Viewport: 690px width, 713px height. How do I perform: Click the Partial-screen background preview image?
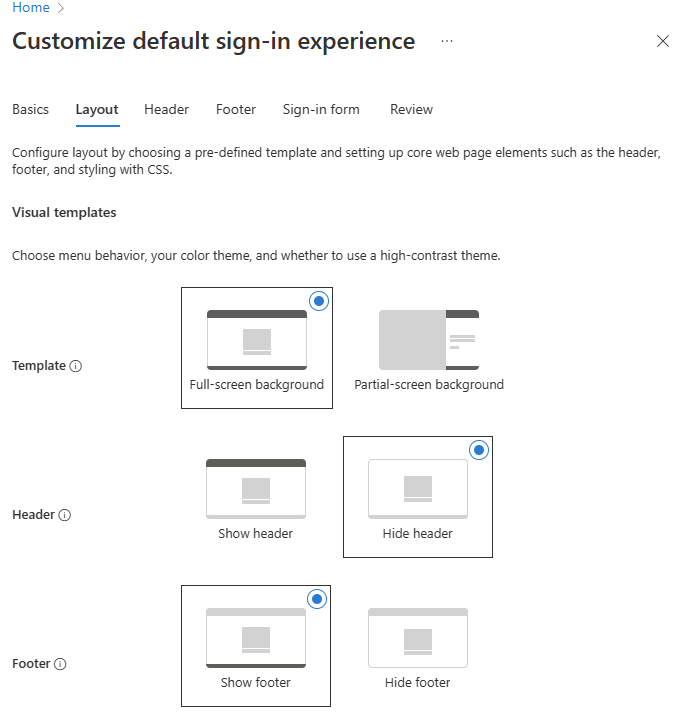tap(429, 340)
